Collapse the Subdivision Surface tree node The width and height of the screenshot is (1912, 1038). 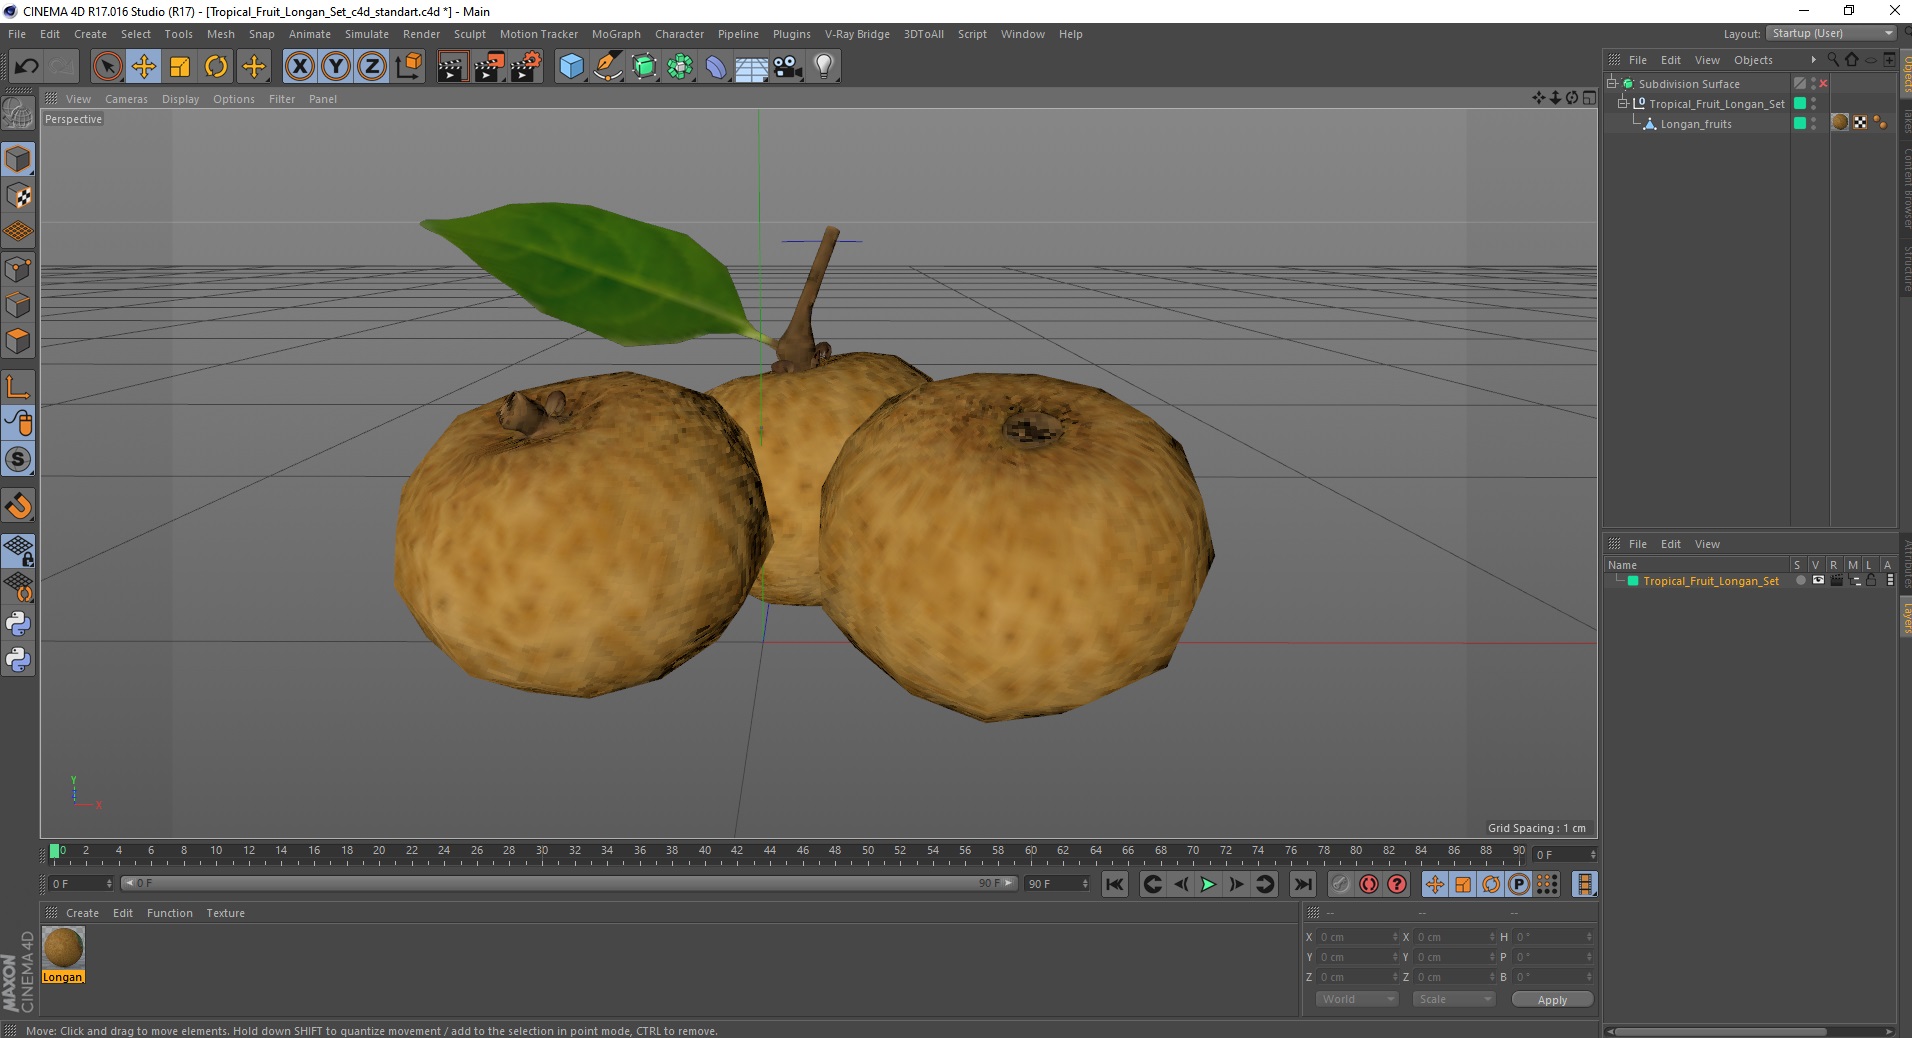(x=1612, y=84)
